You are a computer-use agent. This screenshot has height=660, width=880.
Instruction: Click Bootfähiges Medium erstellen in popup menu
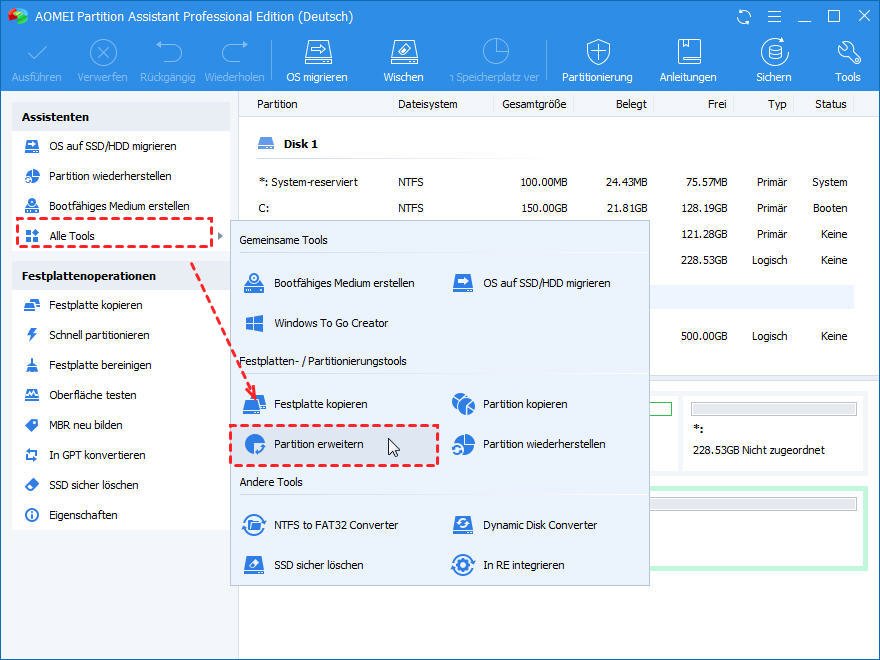(x=329, y=283)
